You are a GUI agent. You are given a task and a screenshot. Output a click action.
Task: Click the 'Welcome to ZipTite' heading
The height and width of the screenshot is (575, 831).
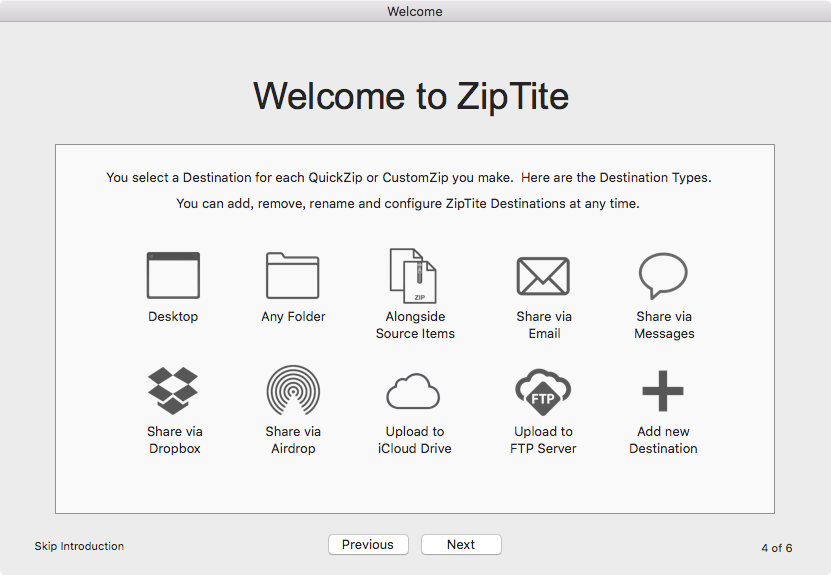pos(411,96)
